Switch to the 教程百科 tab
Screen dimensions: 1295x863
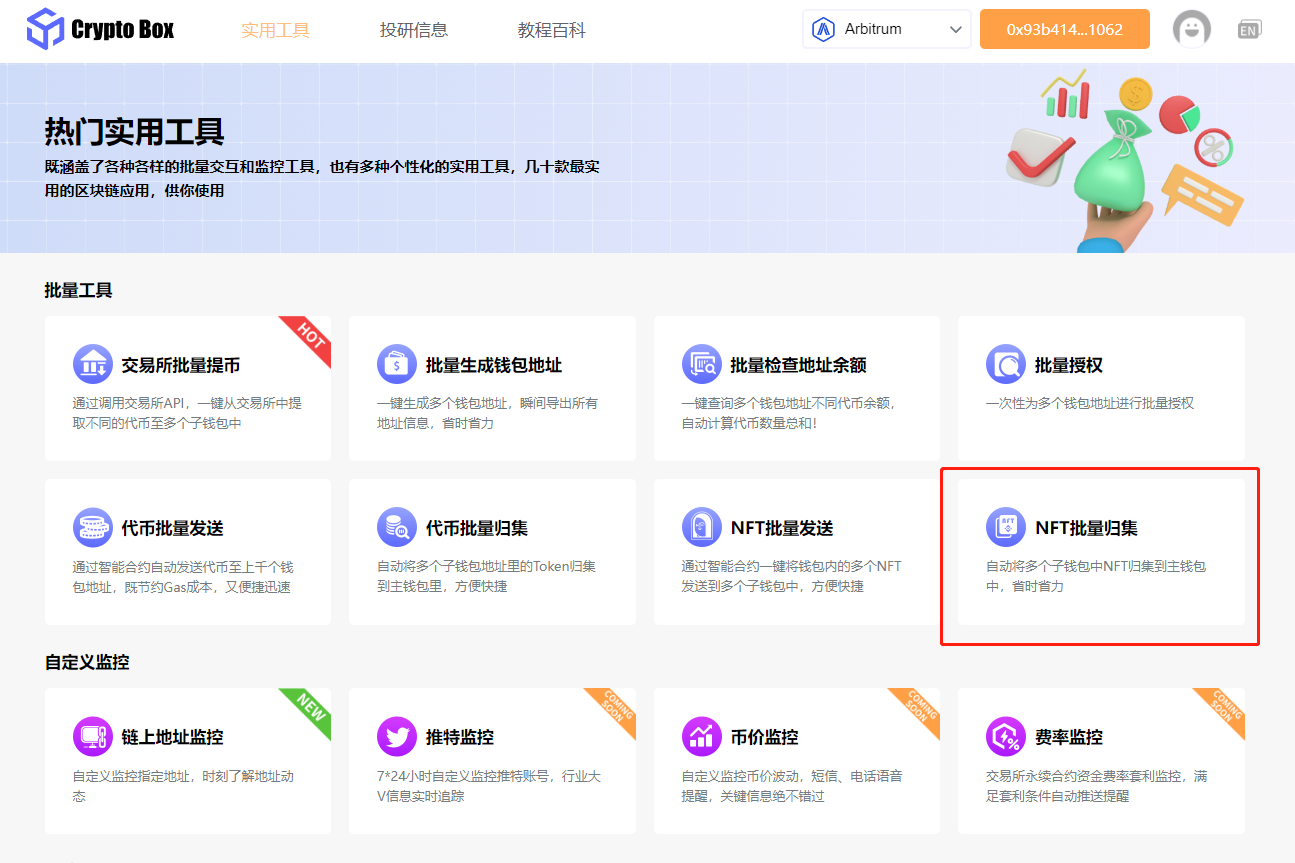[x=552, y=30]
